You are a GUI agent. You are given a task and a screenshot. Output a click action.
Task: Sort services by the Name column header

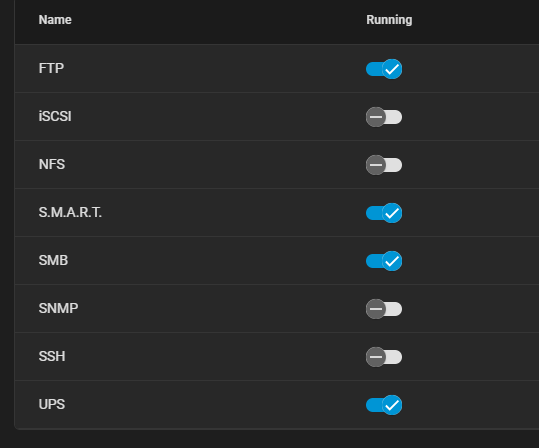pos(55,20)
